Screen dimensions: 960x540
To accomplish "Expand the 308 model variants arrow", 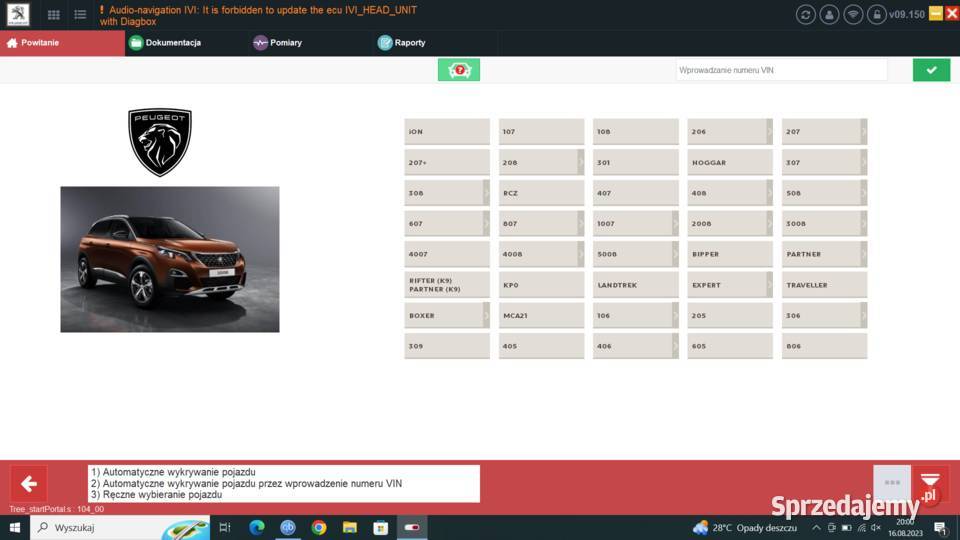I will click(x=486, y=193).
